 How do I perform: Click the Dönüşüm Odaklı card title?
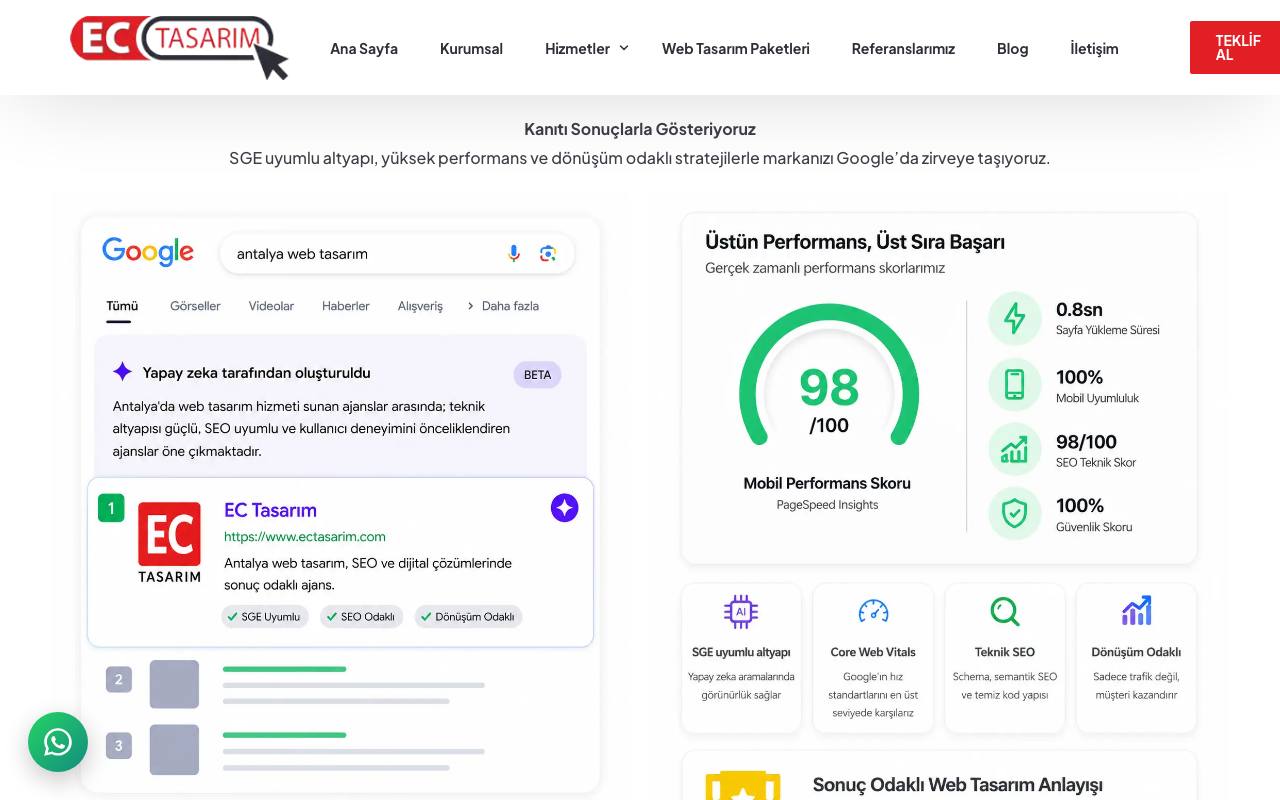click(x=1136, y=652)
